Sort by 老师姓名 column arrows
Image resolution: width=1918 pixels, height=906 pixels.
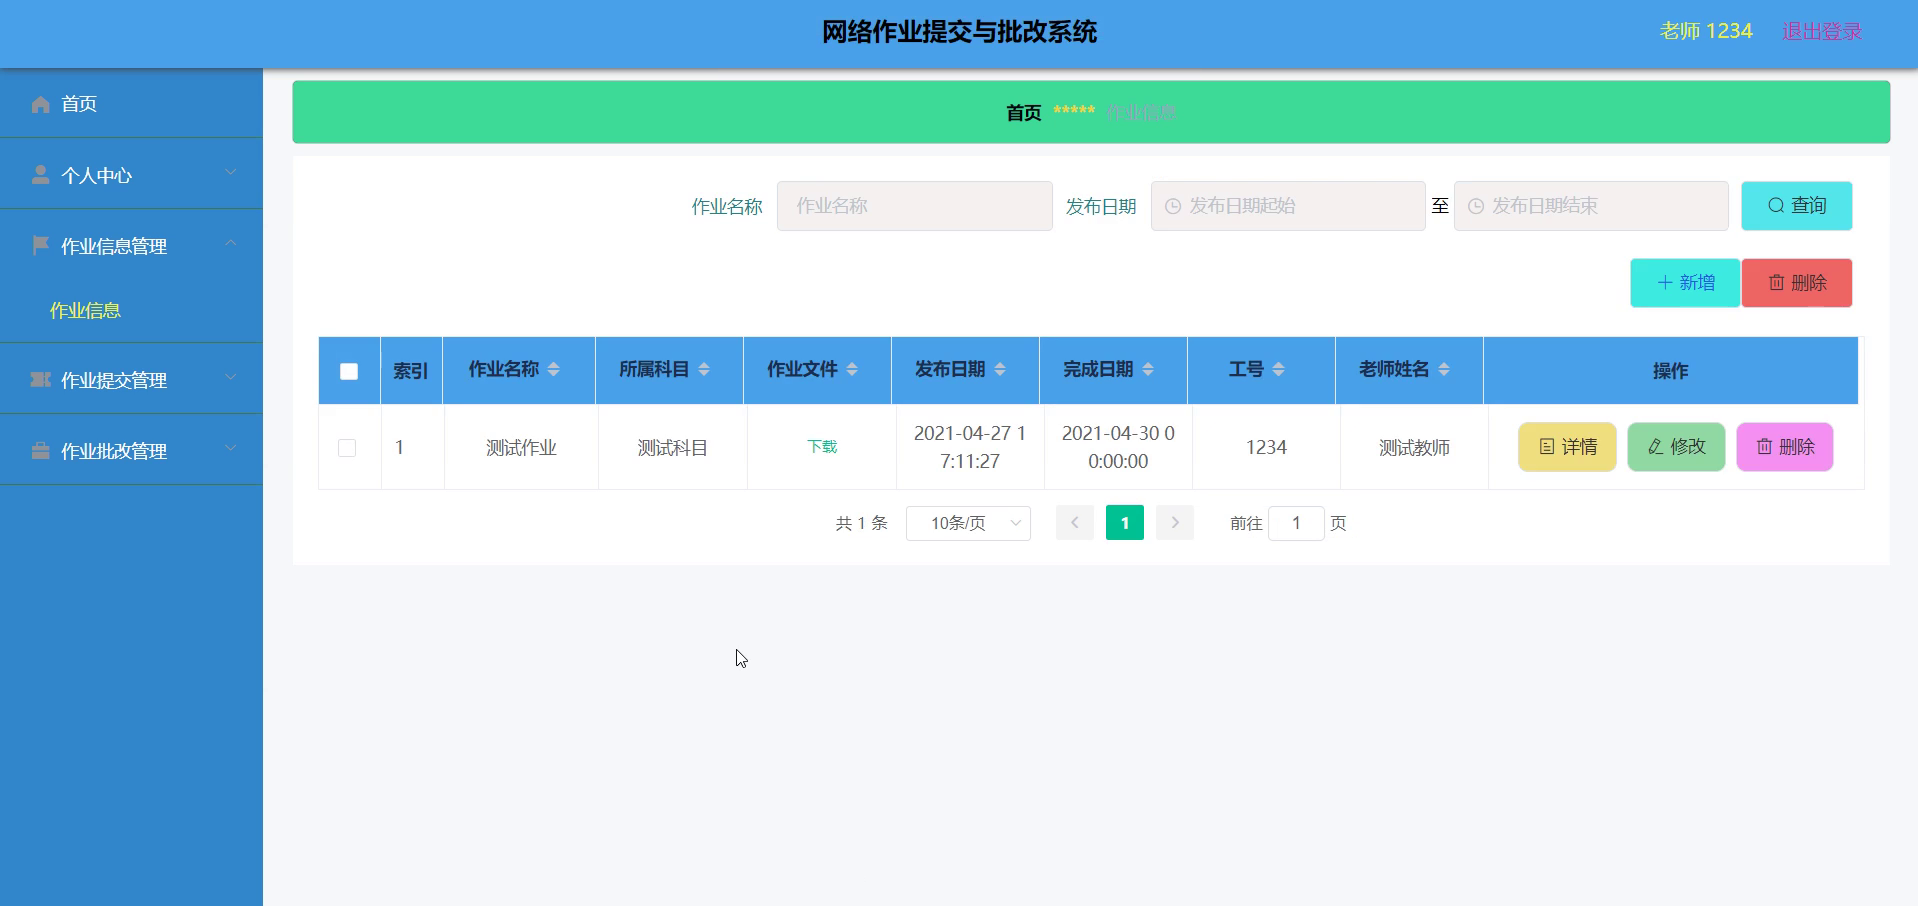[x=1443, y=369]
